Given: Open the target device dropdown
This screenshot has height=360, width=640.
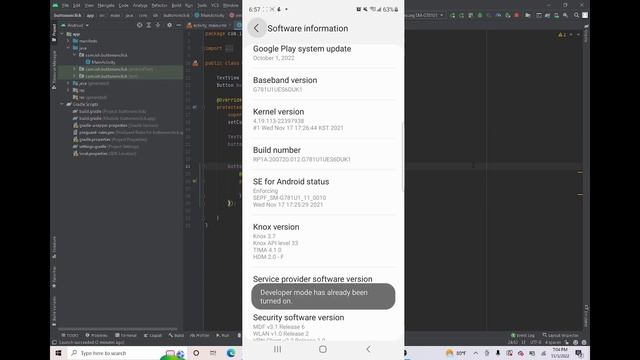Looking at the screenshot, I should pos(424,15).
